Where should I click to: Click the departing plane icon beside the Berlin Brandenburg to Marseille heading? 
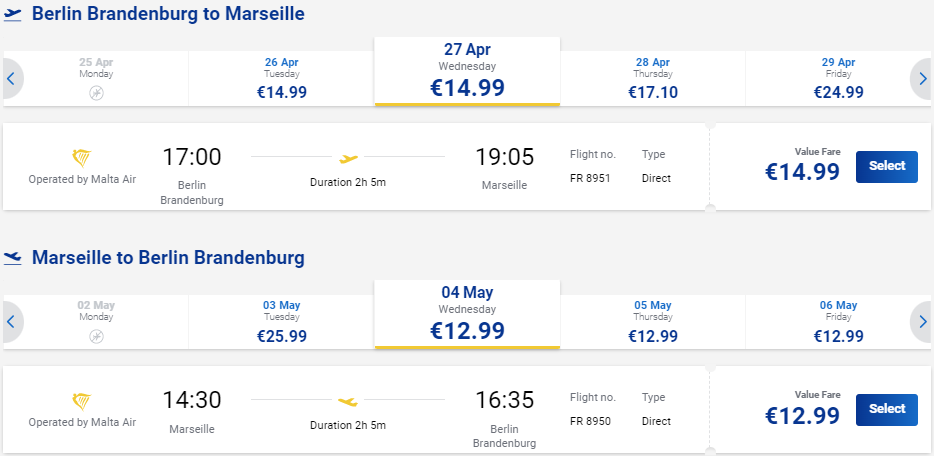[x=13, y=14]
